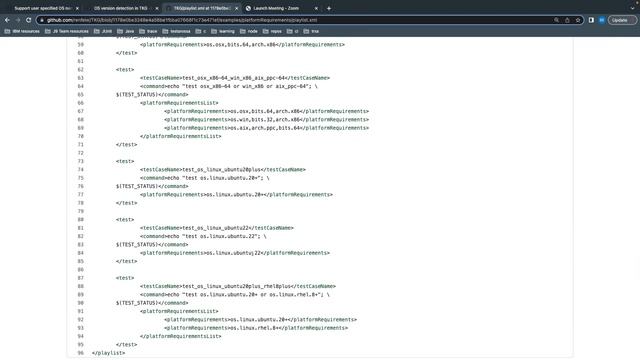Viewport: 640px width, 360px height.
Task: Click testCaseName test_os_linux_ubuntu20plus line
Action: 223,169
